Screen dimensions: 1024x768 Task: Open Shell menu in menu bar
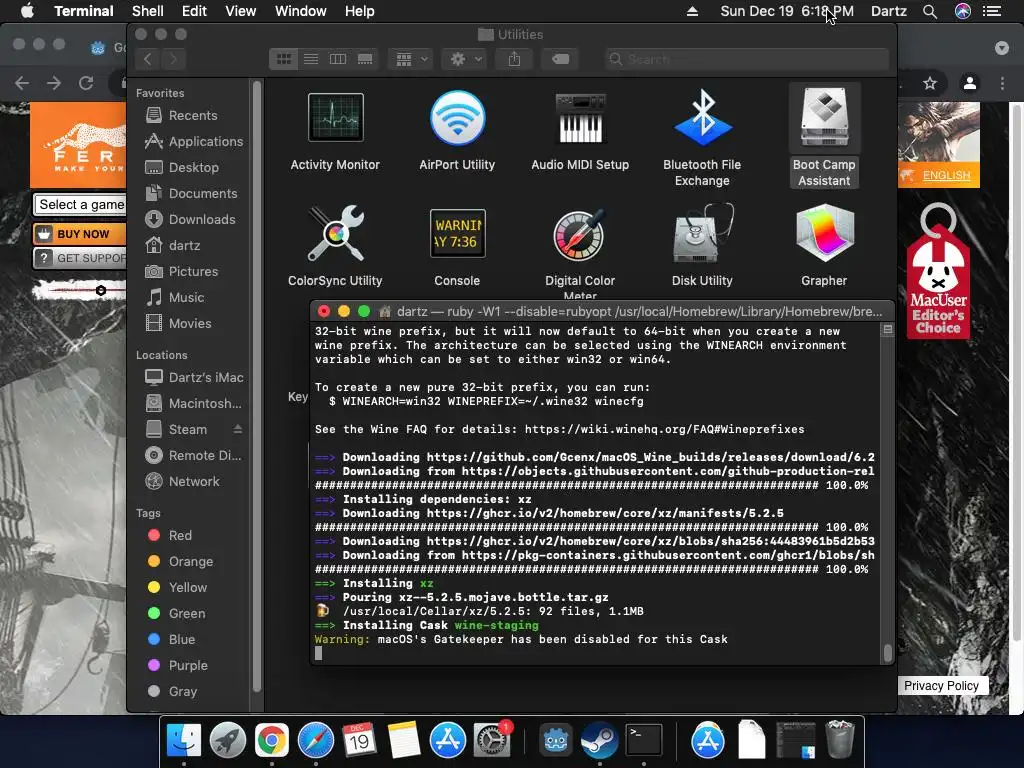[x=148, y=11]
